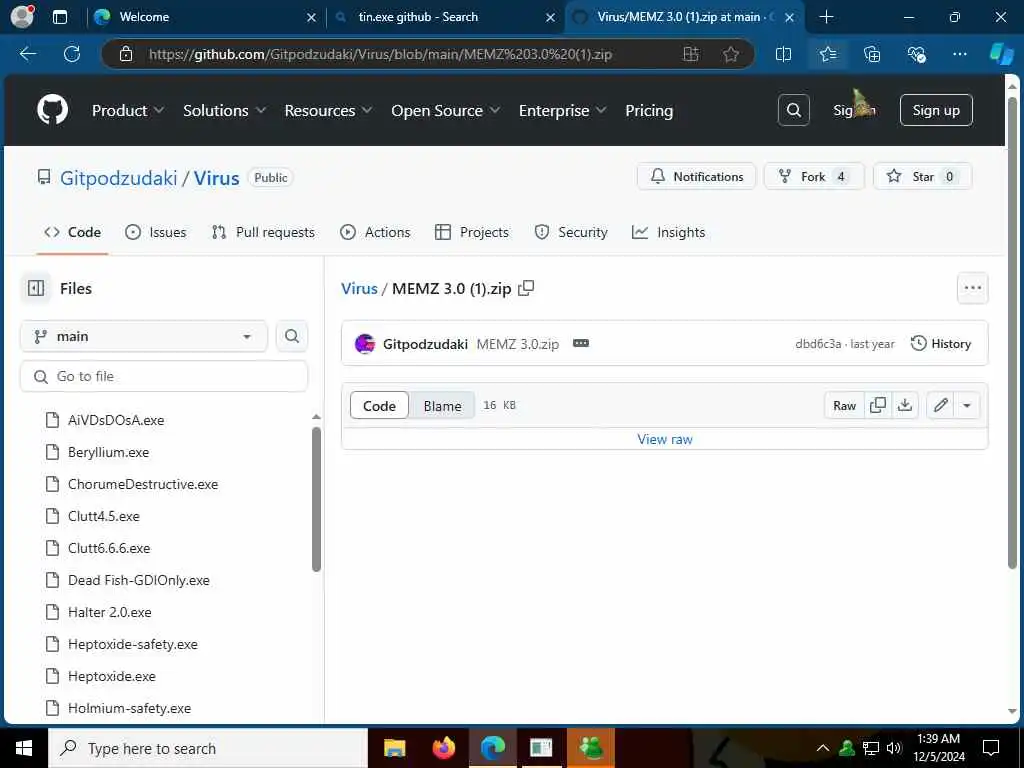Open Edge settings and more ellipsis
Image resolution: width=1024 pixels, height=768 pixels.
959,54
